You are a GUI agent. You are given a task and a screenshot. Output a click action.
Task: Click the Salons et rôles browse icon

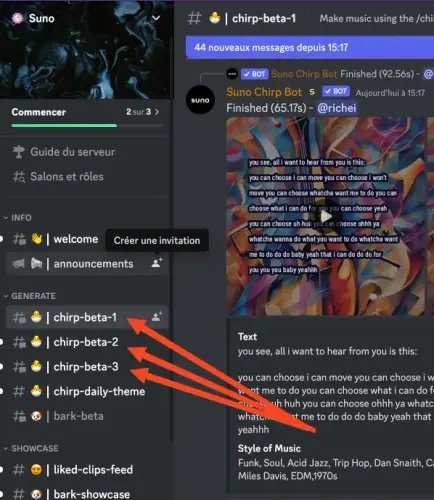coord(19,177)
